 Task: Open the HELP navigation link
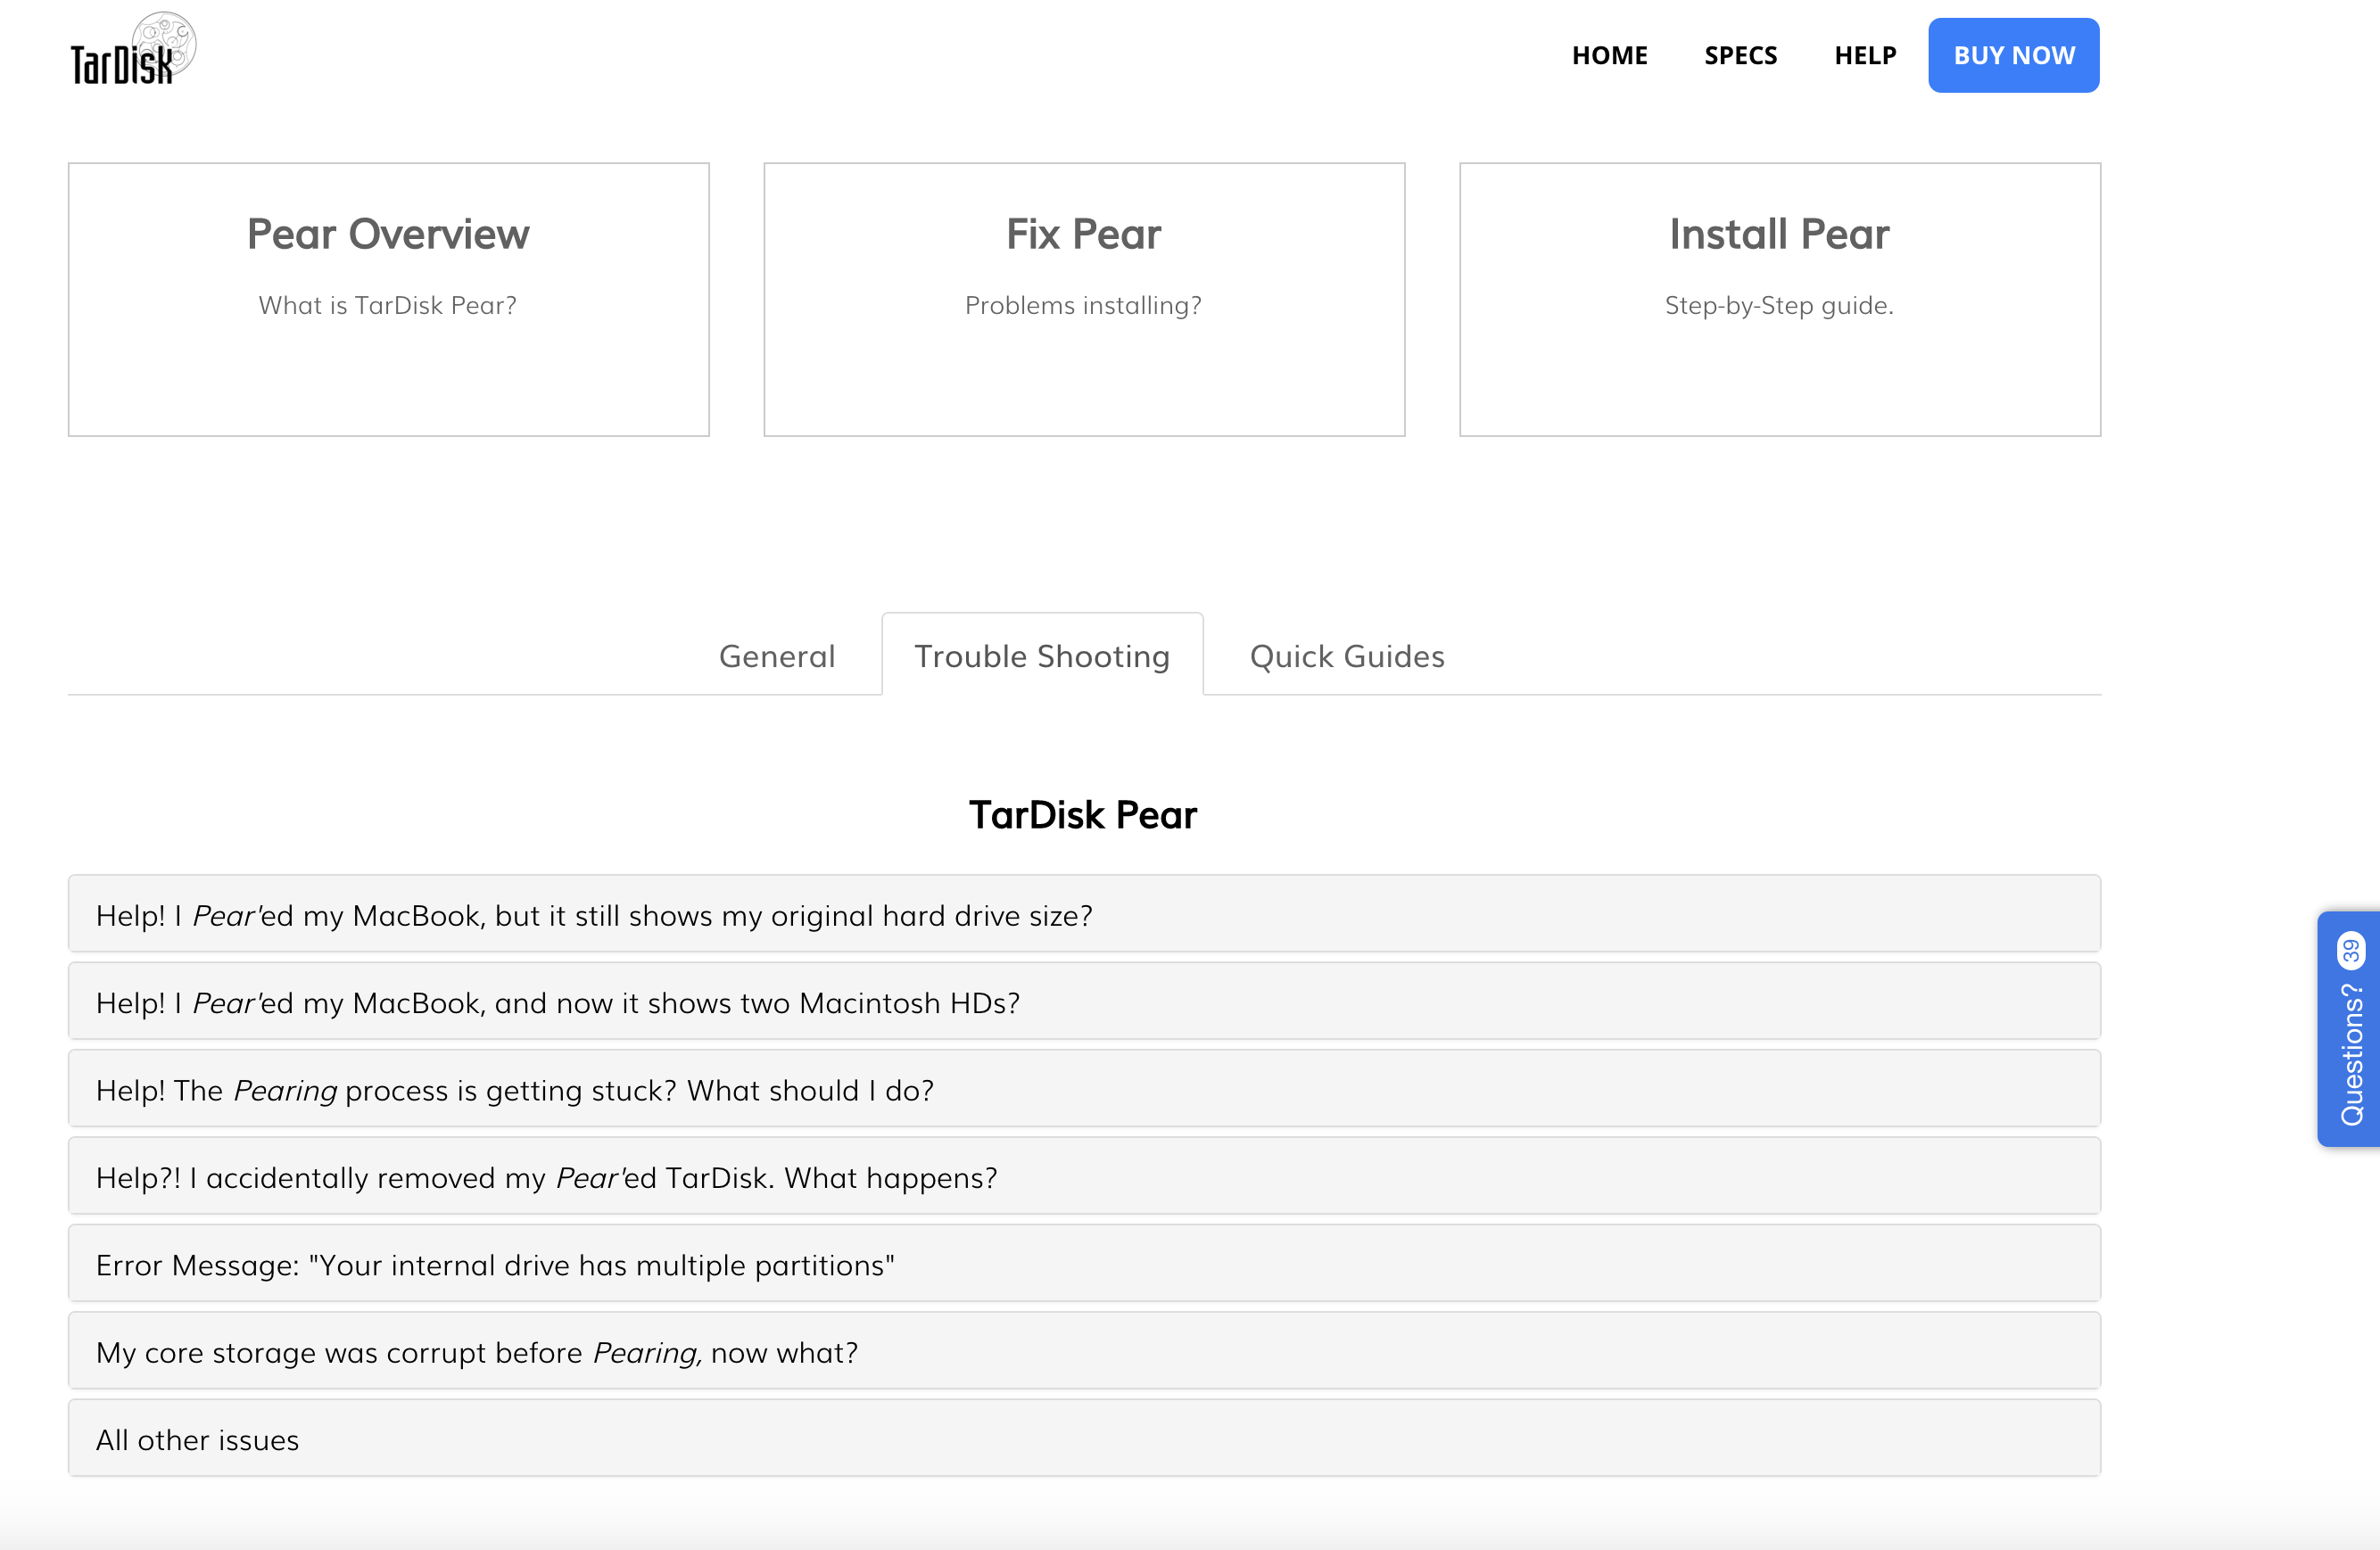pos(1864,56)
